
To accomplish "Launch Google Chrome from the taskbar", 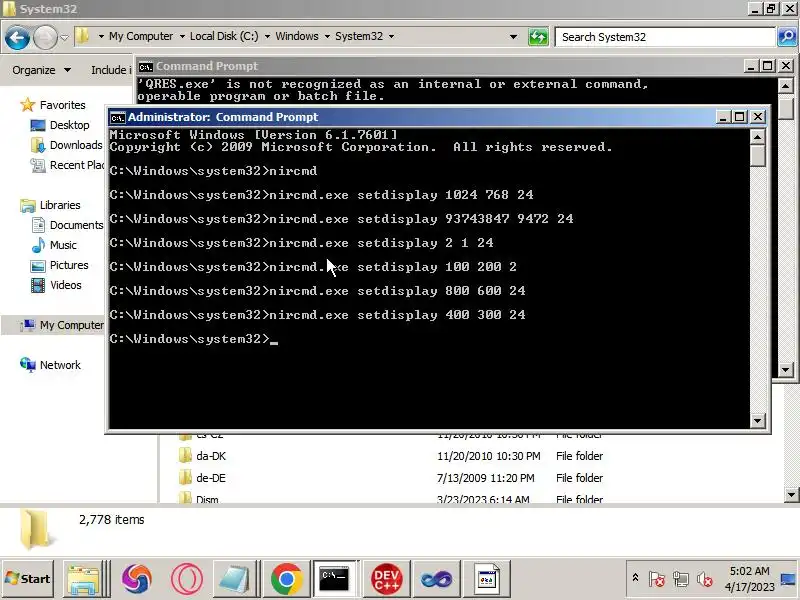I will [286, 579].
